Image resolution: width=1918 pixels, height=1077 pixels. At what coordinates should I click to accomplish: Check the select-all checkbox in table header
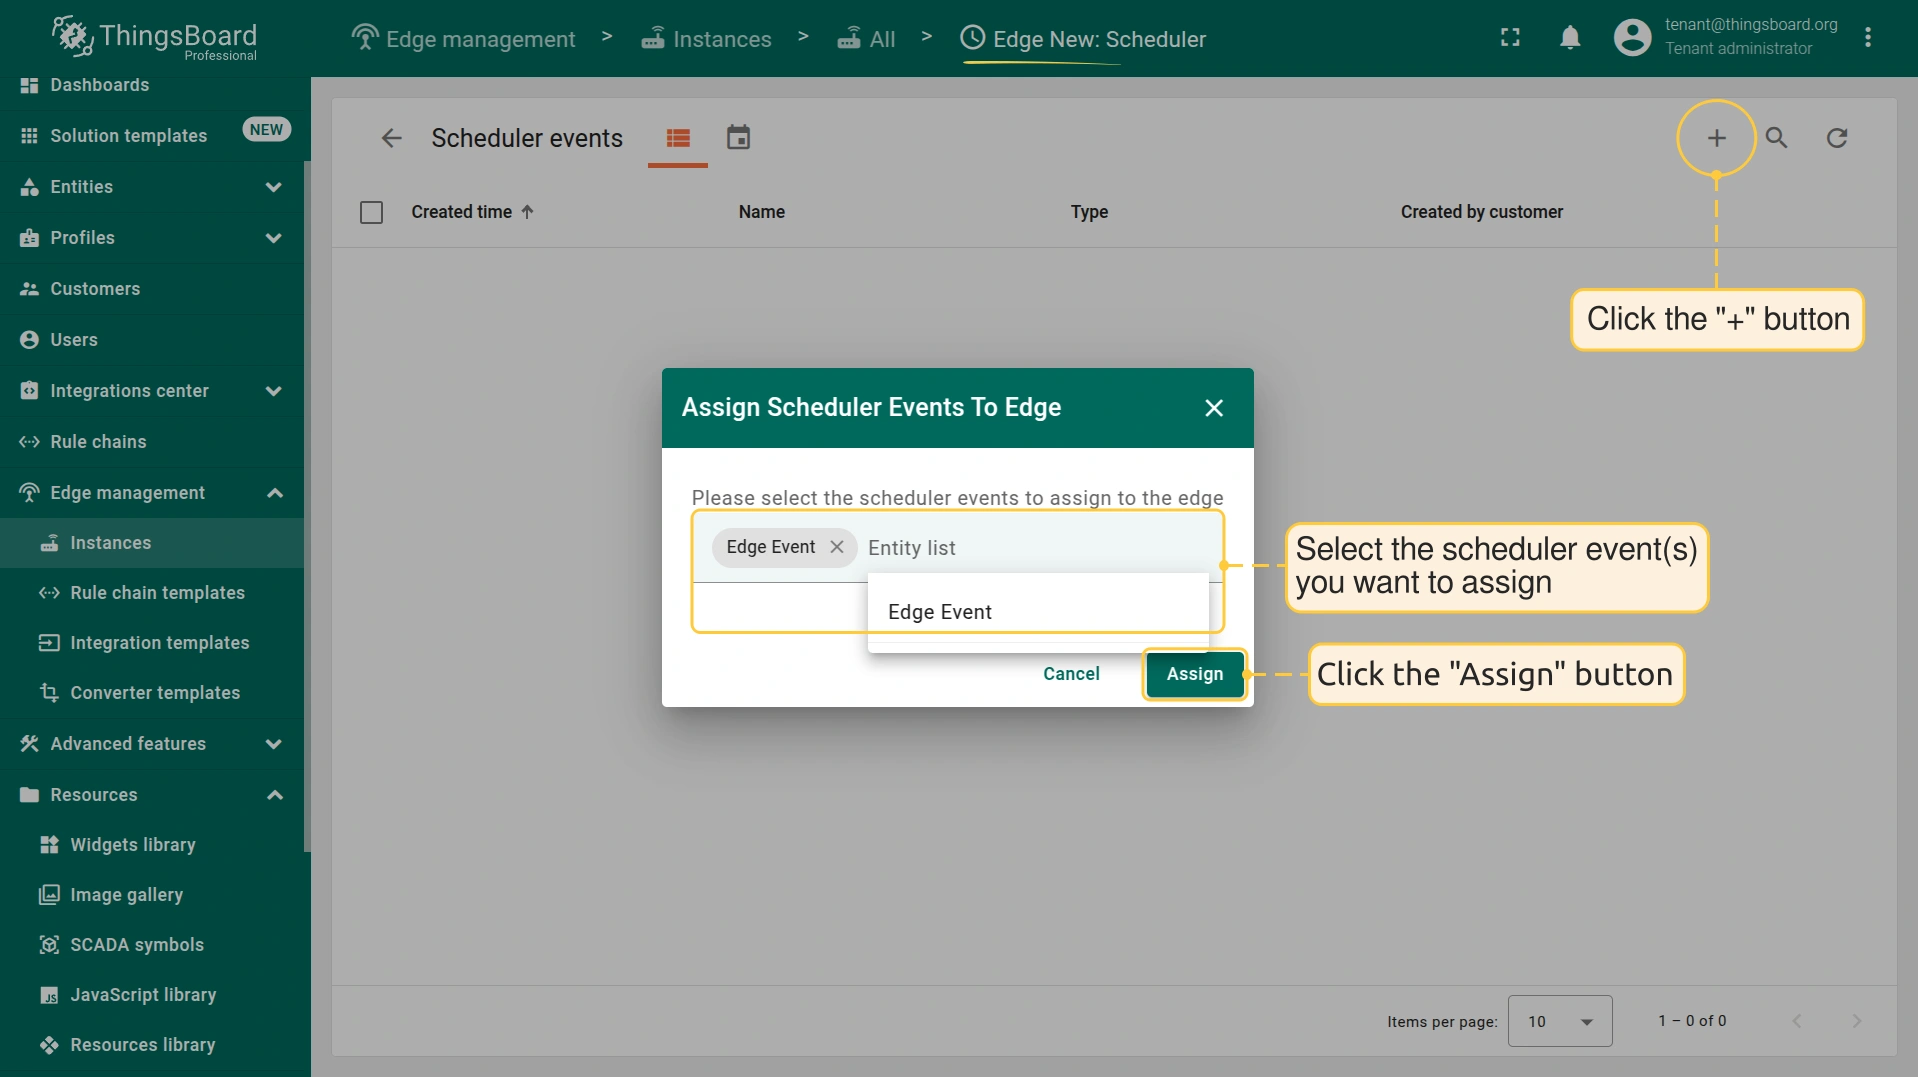coord(371,212)
